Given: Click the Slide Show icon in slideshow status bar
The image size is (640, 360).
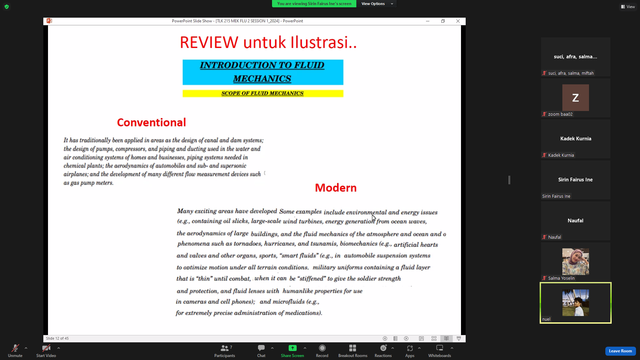Looking at the screenshot, I should (459, 338).
